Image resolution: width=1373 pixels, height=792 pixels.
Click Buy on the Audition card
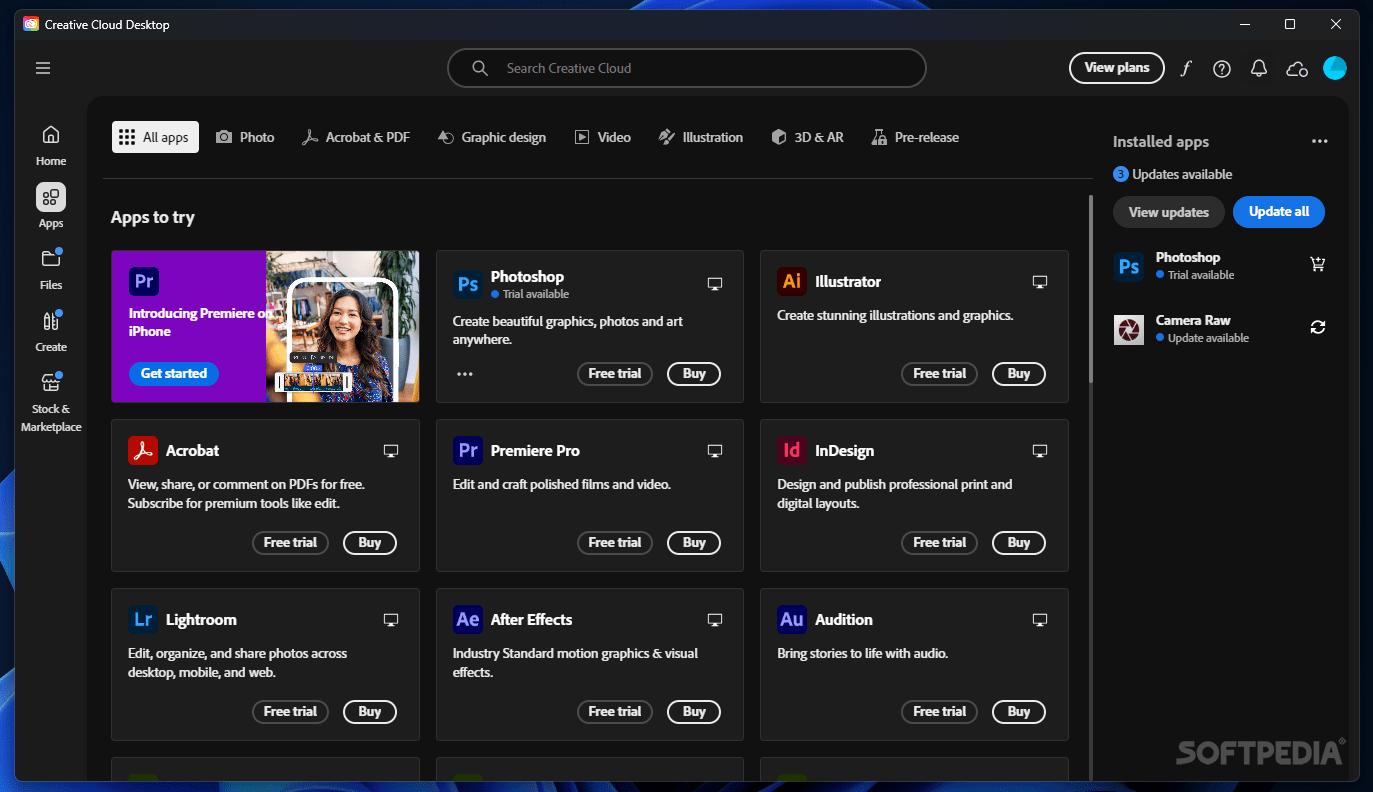point(1019,712)
